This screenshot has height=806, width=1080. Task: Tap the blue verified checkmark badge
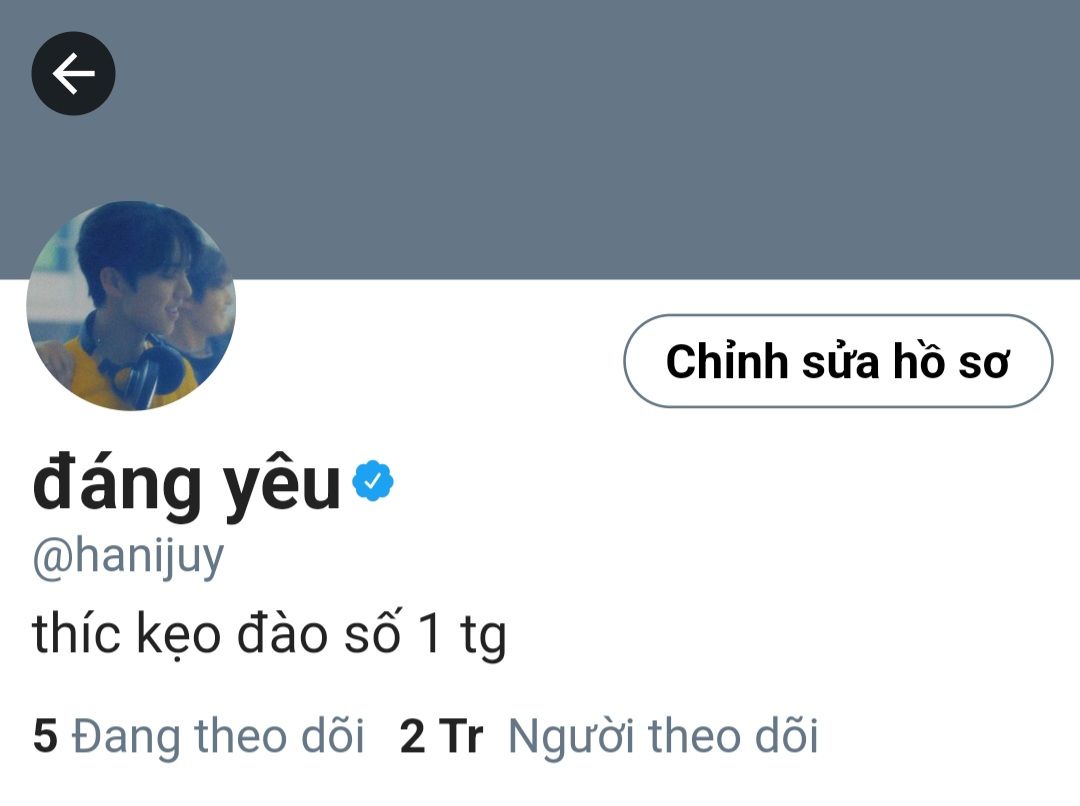click(373, 481)
